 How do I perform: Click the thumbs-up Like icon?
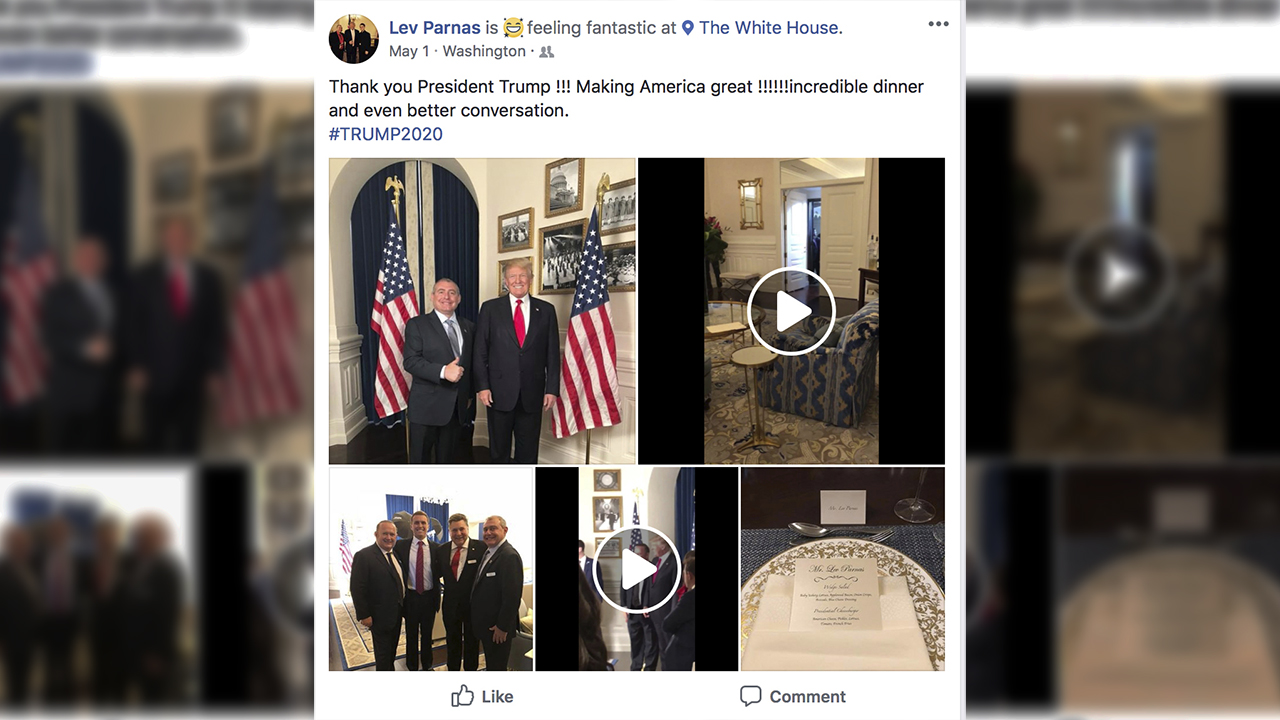pos(462,696)
